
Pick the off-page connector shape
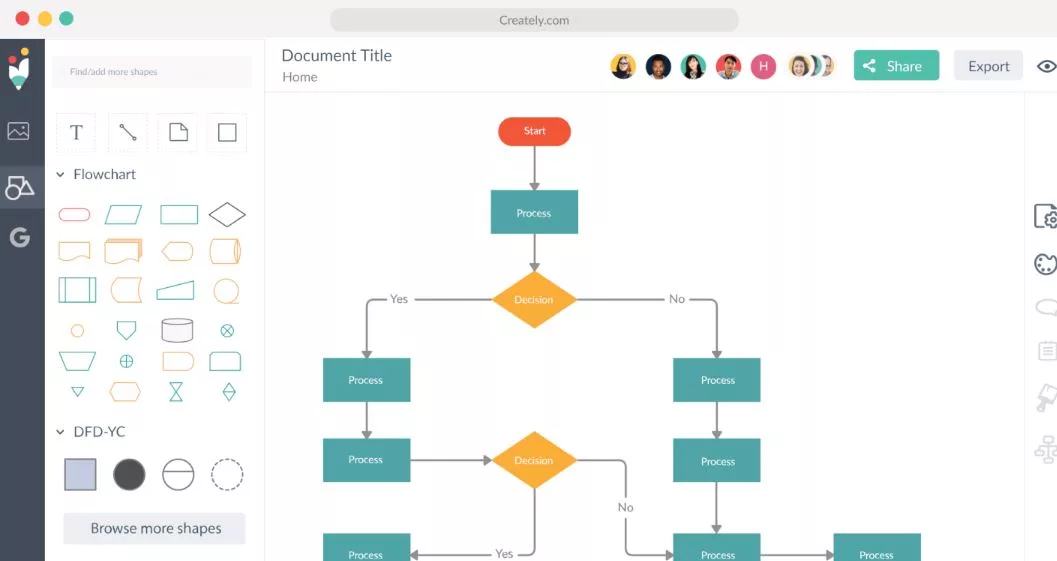point(126,330)
